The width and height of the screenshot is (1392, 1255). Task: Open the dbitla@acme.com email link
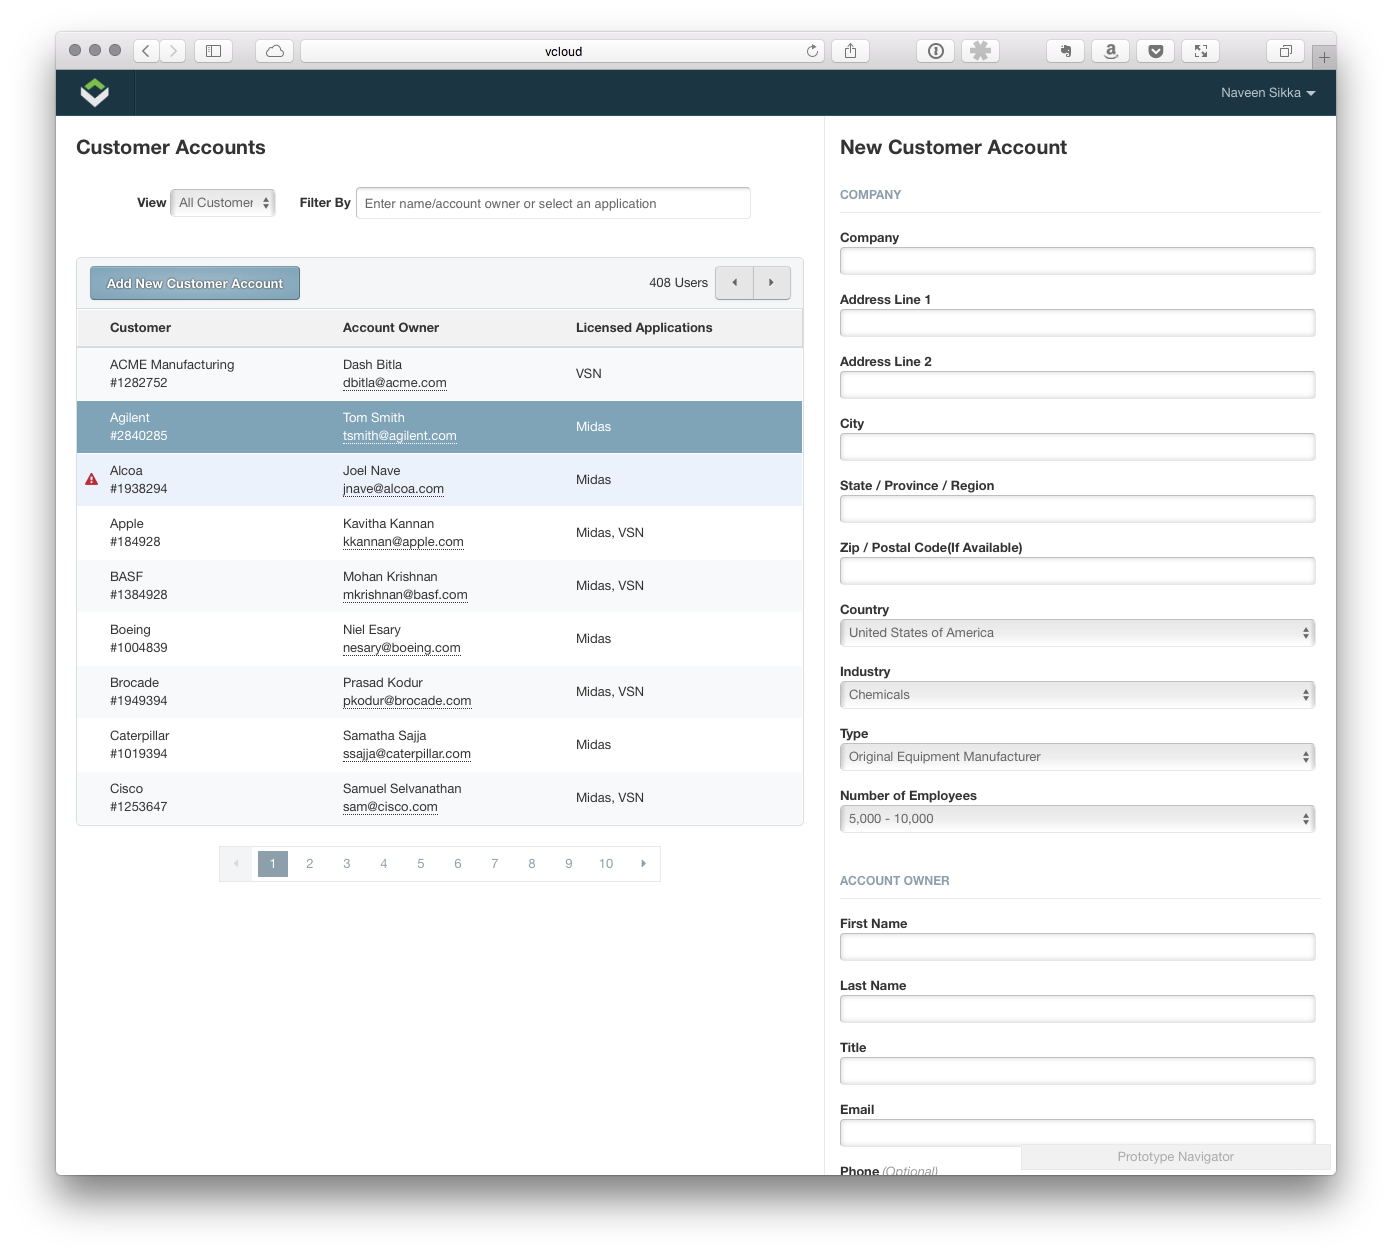[x=394, y=383]
